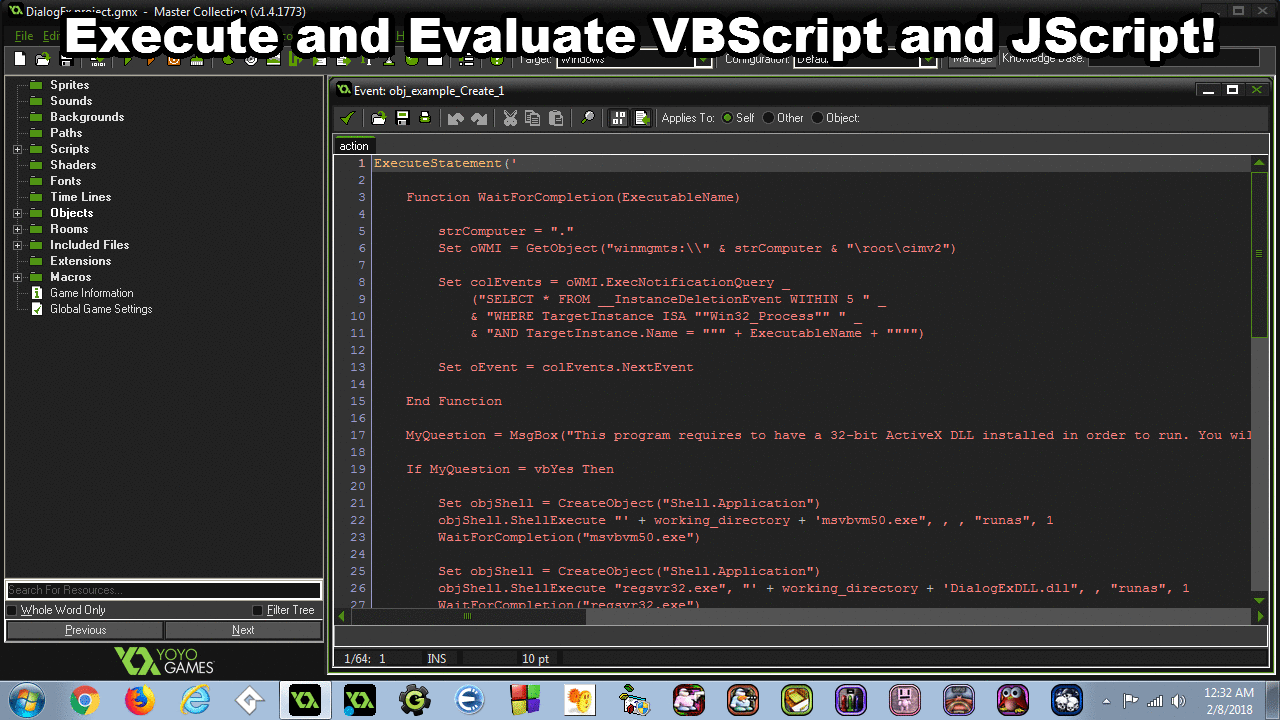Select the Object radio button
The height and width of the screenshot is (720, 1280).
817,118
